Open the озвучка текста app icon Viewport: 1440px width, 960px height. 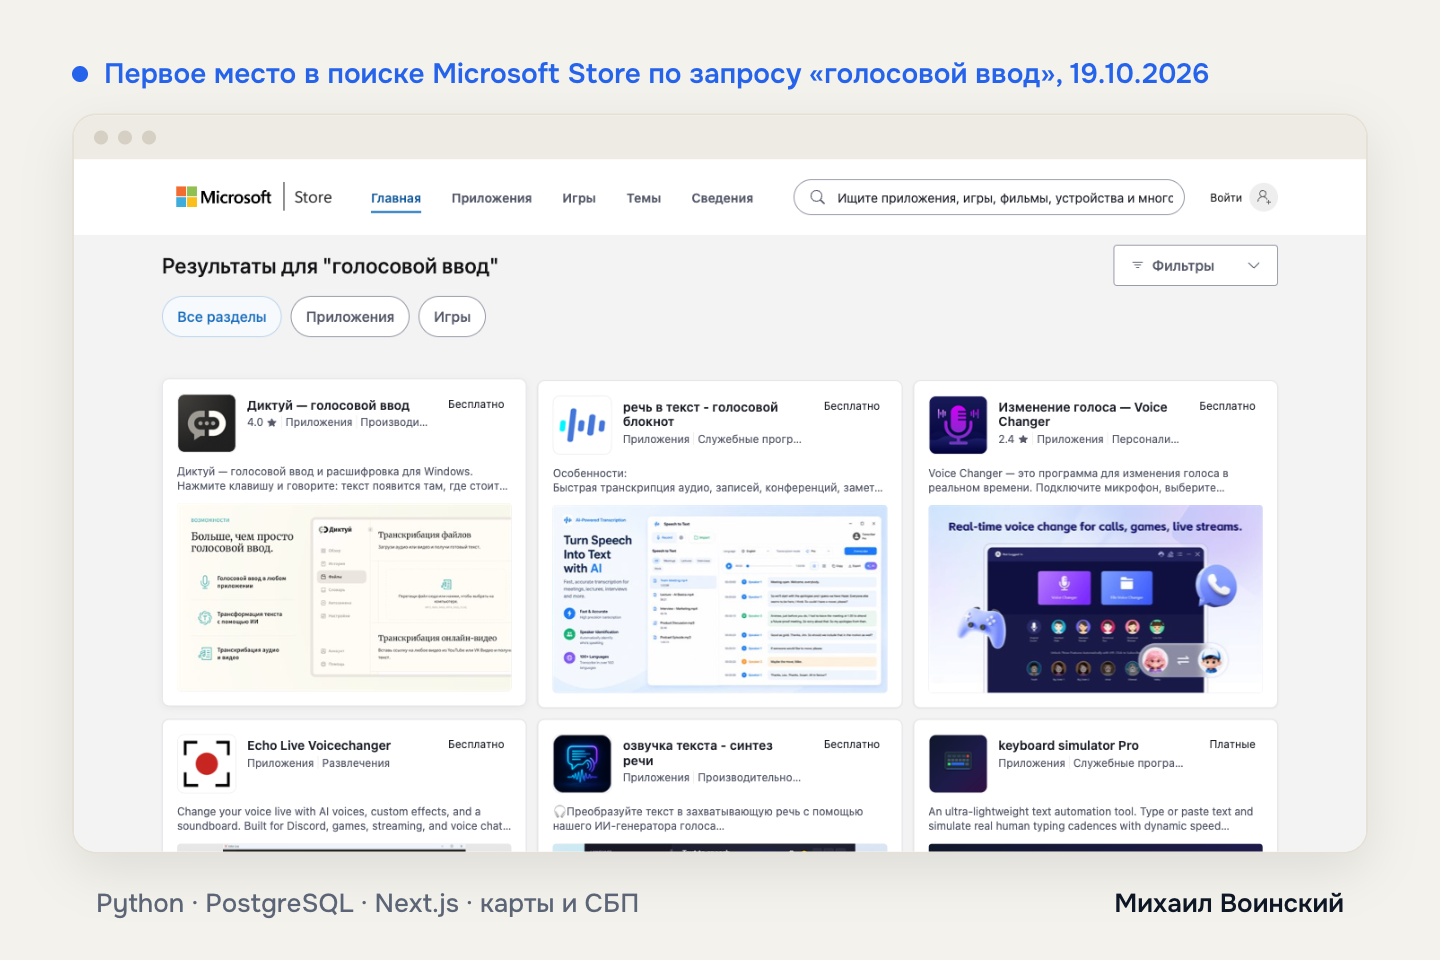pos(583,764)
